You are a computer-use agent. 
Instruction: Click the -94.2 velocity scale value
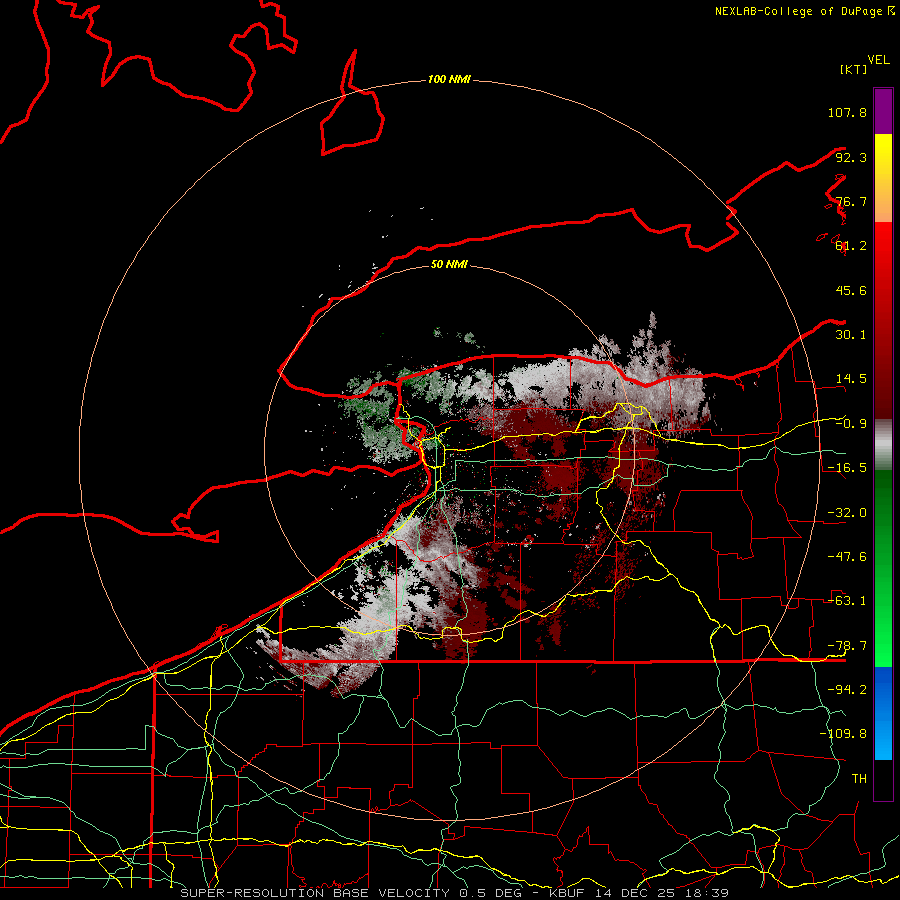click(847, 689)
